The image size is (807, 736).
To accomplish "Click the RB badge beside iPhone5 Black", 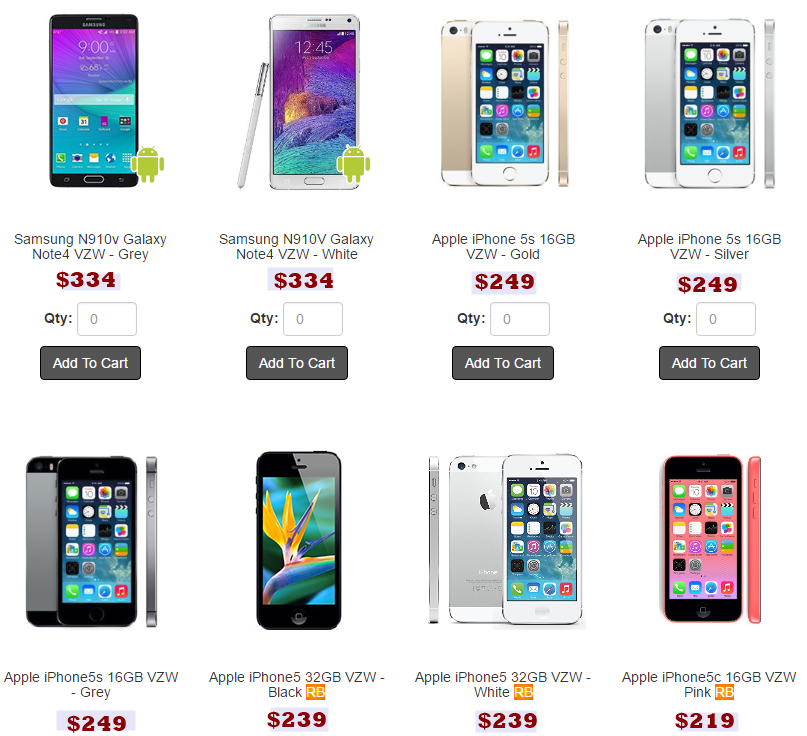I will [x=315, y=692].
